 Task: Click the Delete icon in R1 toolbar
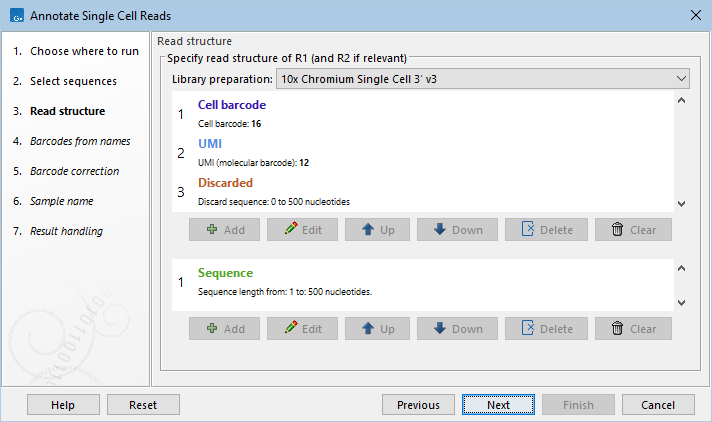tap(527, 230)
